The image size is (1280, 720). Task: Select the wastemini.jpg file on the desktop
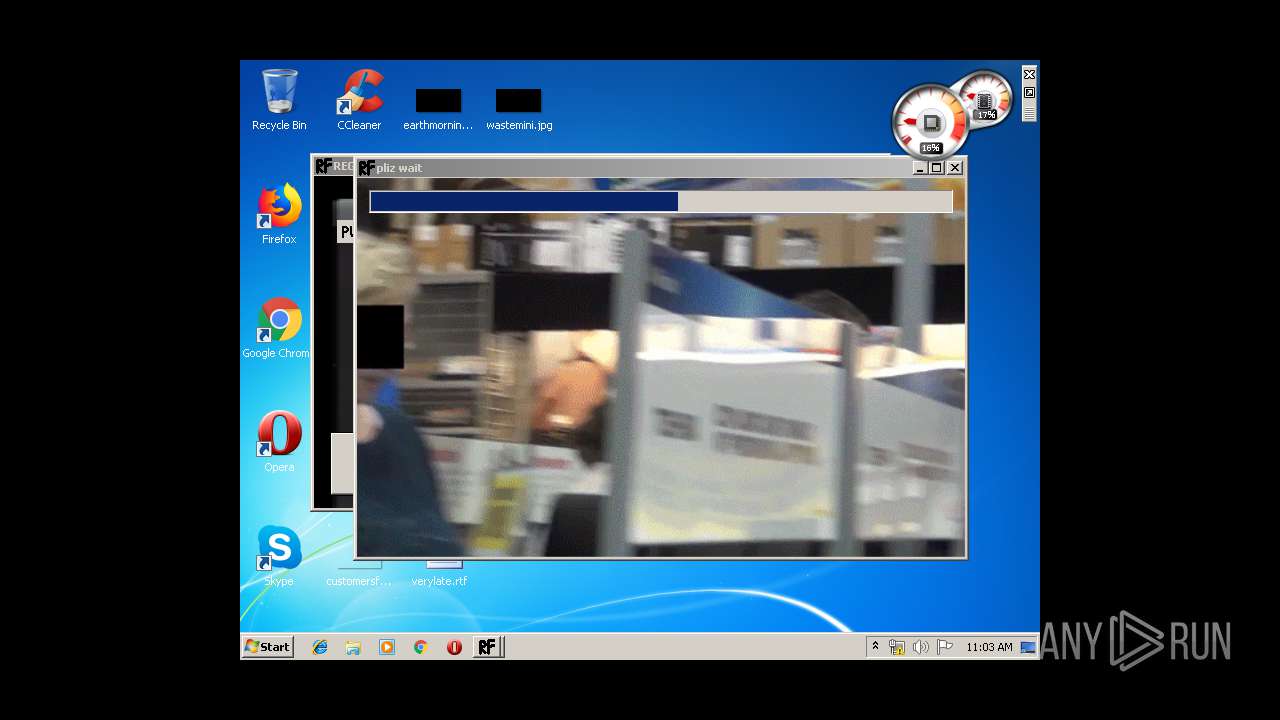519,109
